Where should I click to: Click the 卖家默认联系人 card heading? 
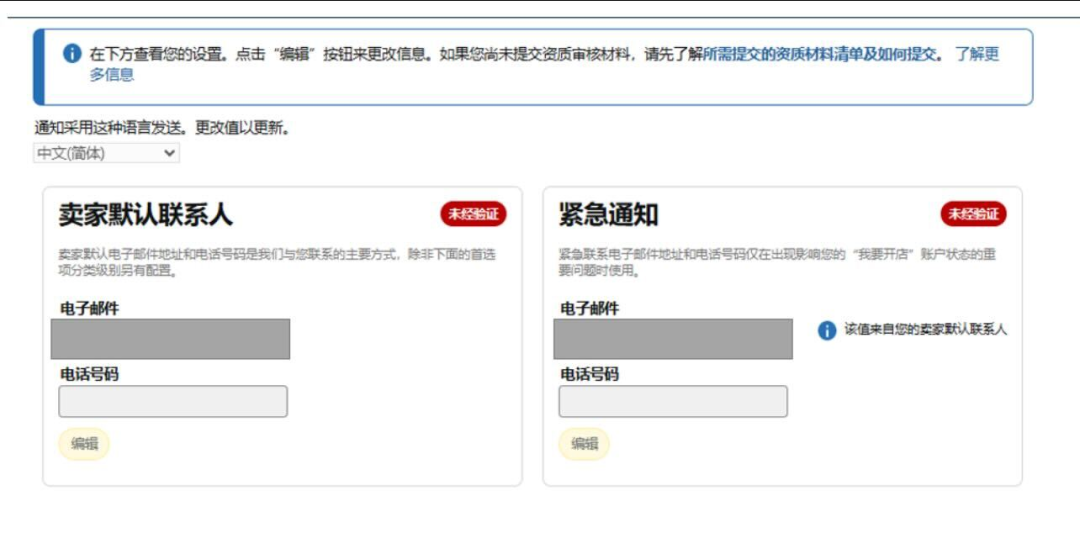click(x=146, y=214)
